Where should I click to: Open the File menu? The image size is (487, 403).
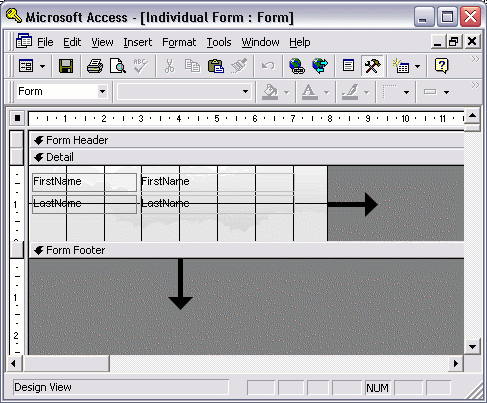coord(45,42)
